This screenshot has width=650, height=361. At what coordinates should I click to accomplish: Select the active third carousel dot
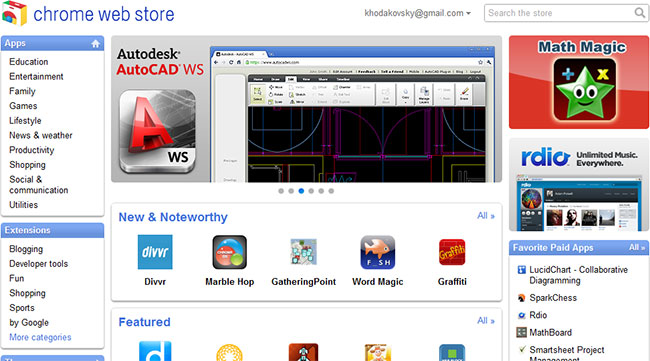click(x=301, y=191)
